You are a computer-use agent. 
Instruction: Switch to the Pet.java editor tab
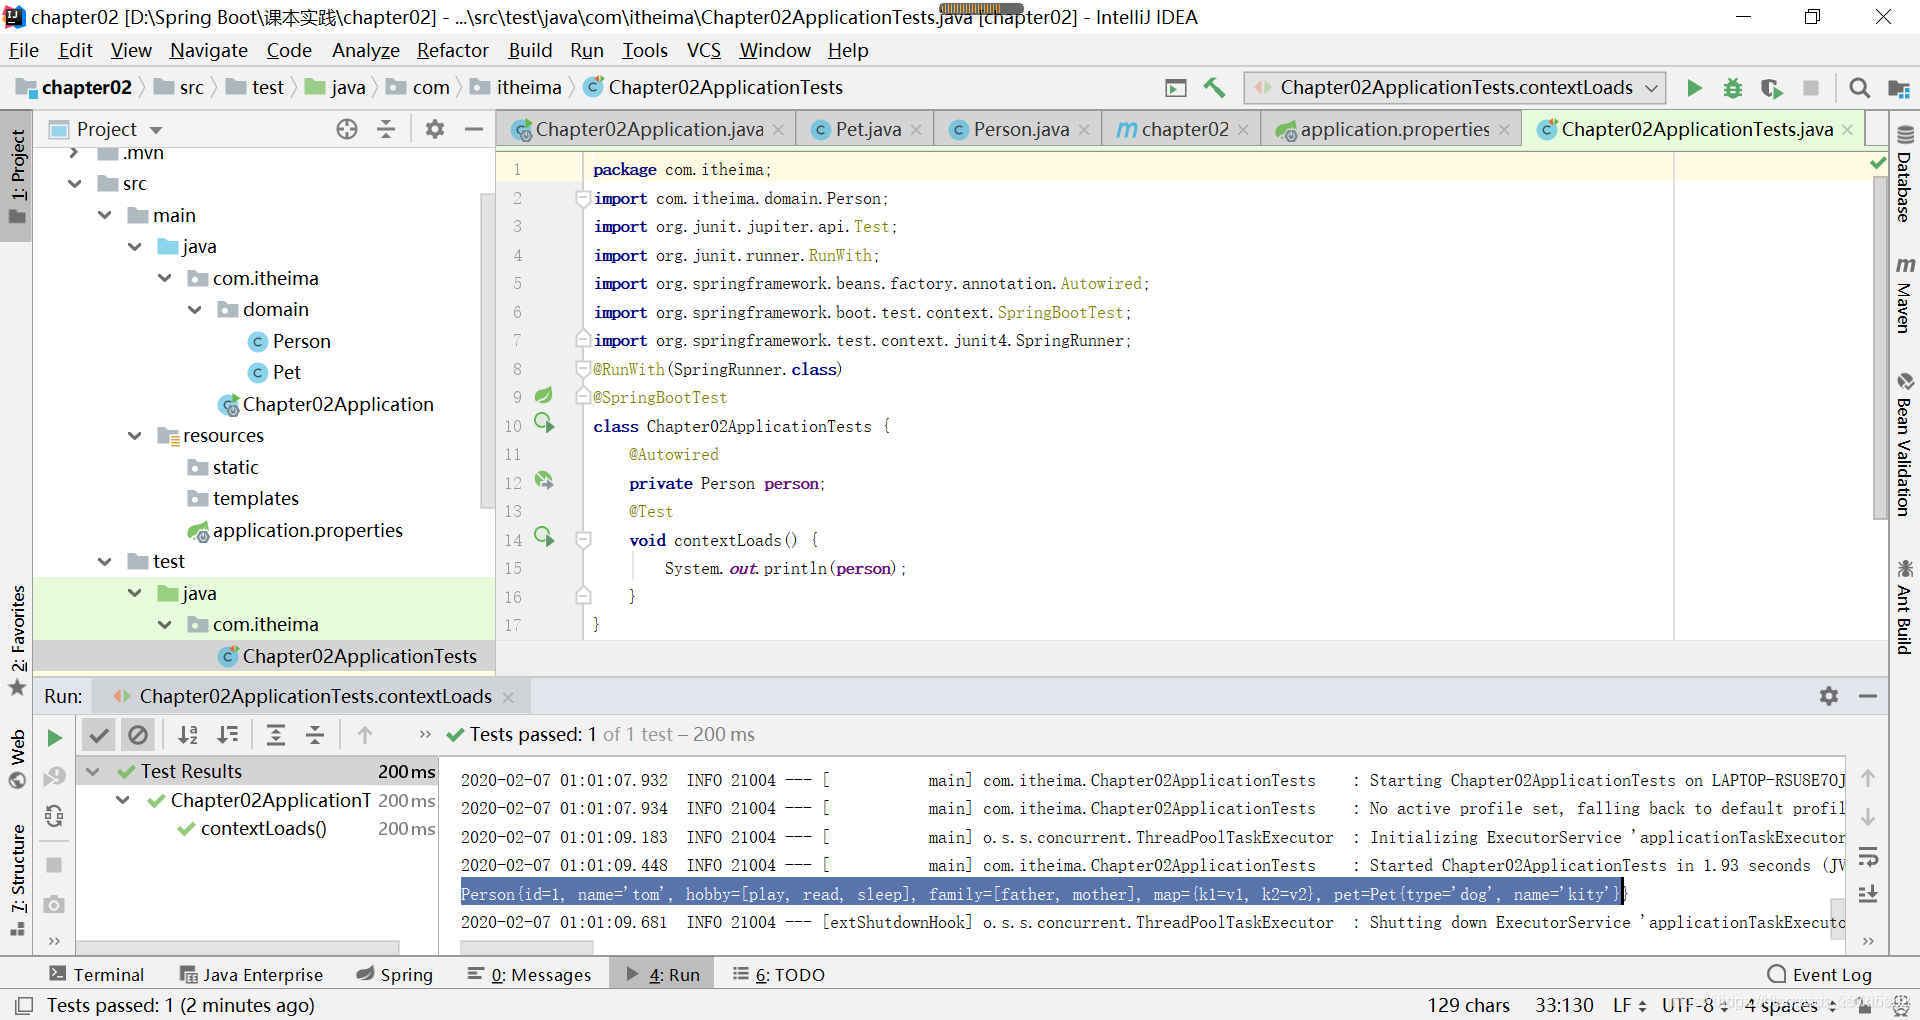[867, 129]
